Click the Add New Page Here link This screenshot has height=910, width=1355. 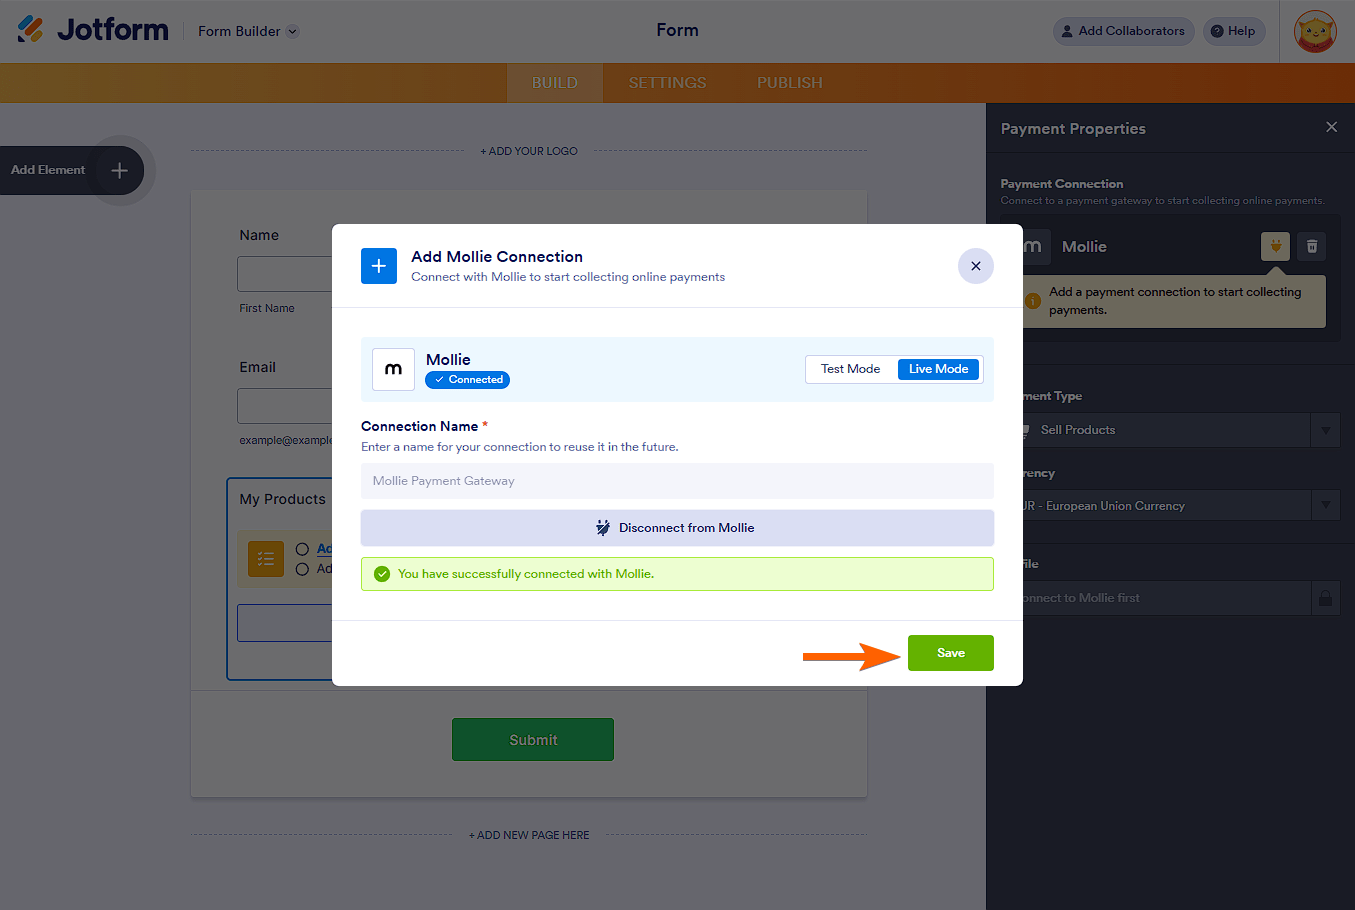(x=529, y=835)
